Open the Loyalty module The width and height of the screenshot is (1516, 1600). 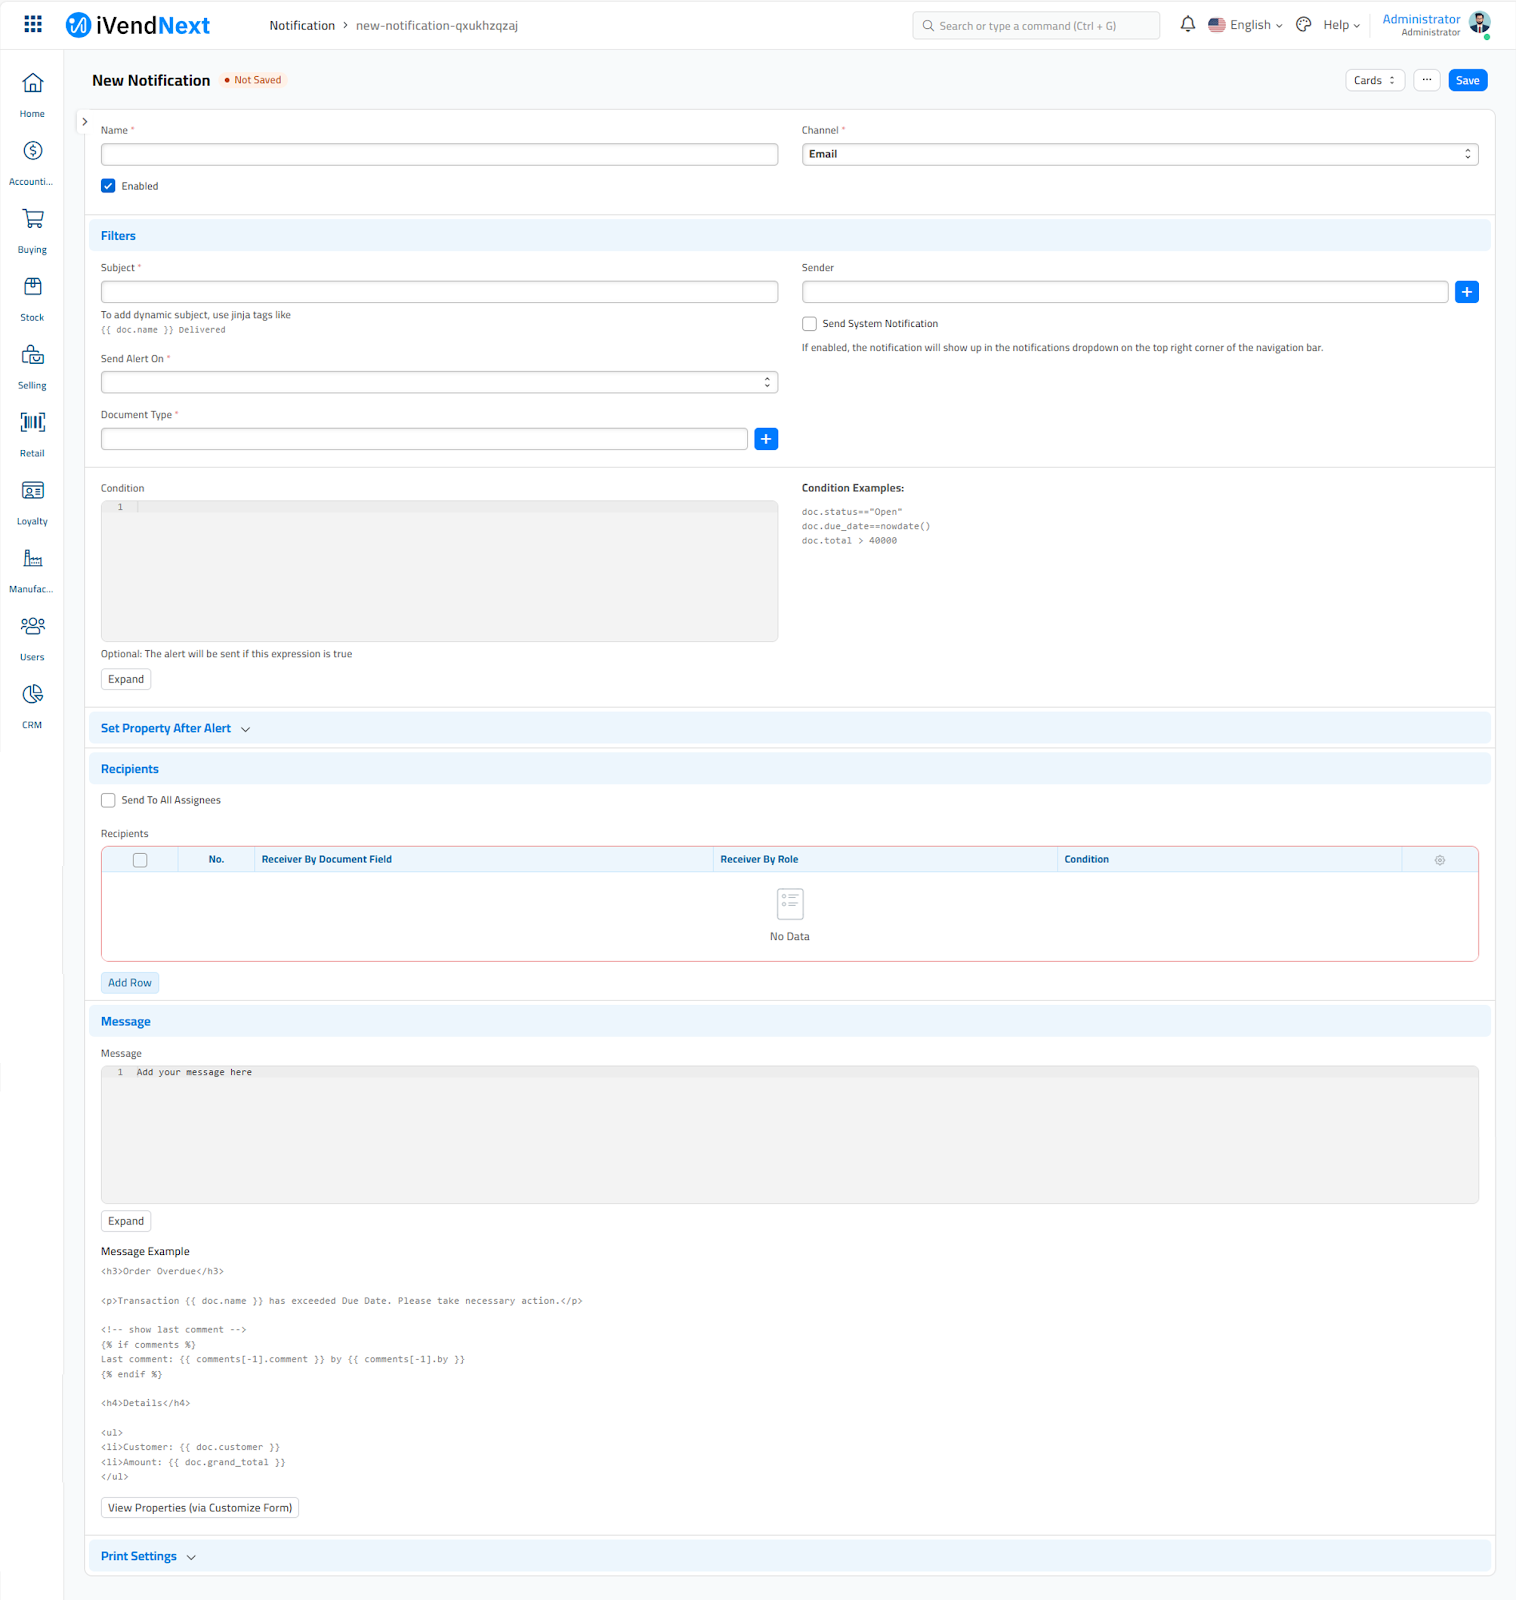(x=32, y=491)
